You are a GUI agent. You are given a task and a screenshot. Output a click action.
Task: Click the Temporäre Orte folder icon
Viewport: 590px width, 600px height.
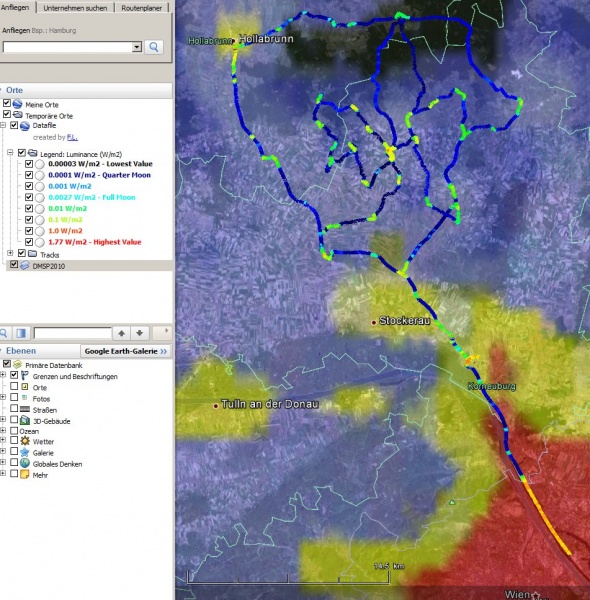pos(17,115)
